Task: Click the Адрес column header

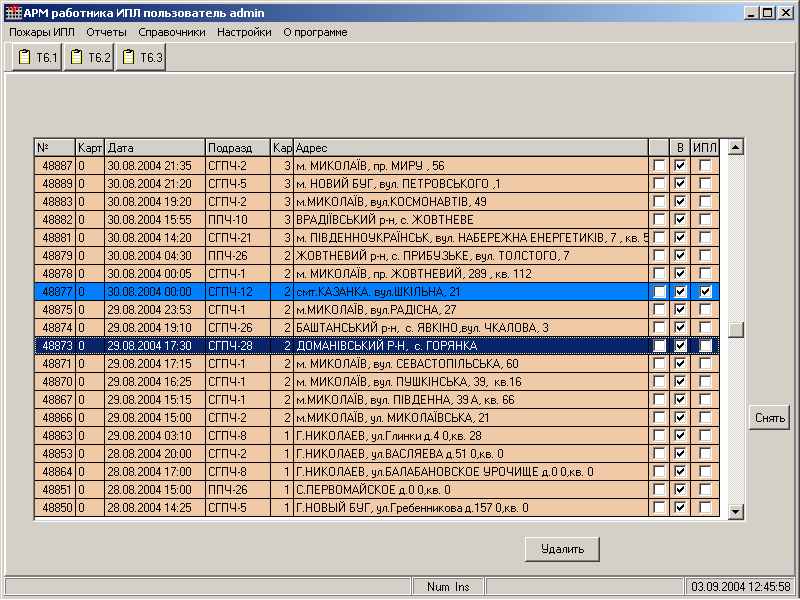Action: 471,147
